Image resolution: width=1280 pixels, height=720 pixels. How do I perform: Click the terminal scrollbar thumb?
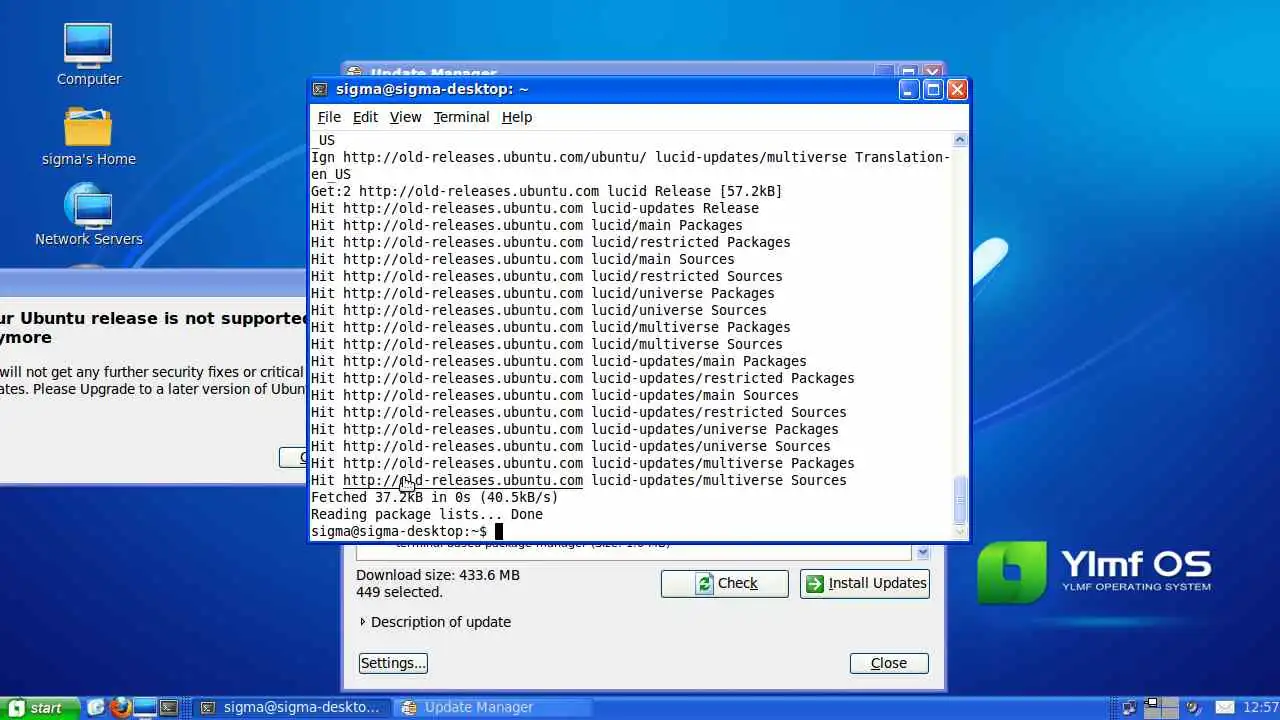960,499
